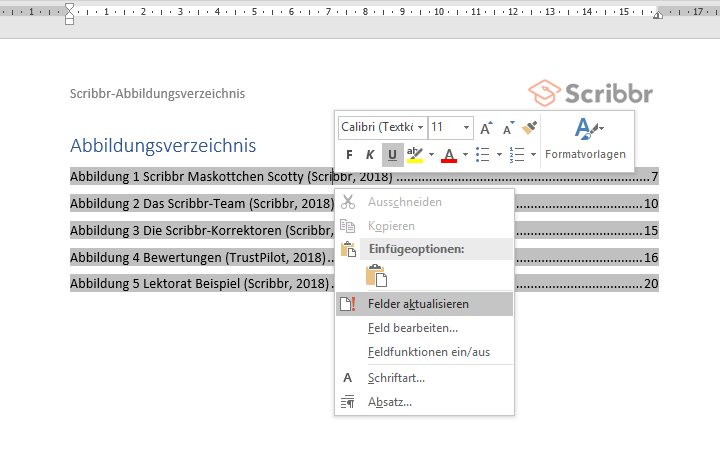
Task: Open the font size 11 dropdown
Action: (x=466, y=128)
